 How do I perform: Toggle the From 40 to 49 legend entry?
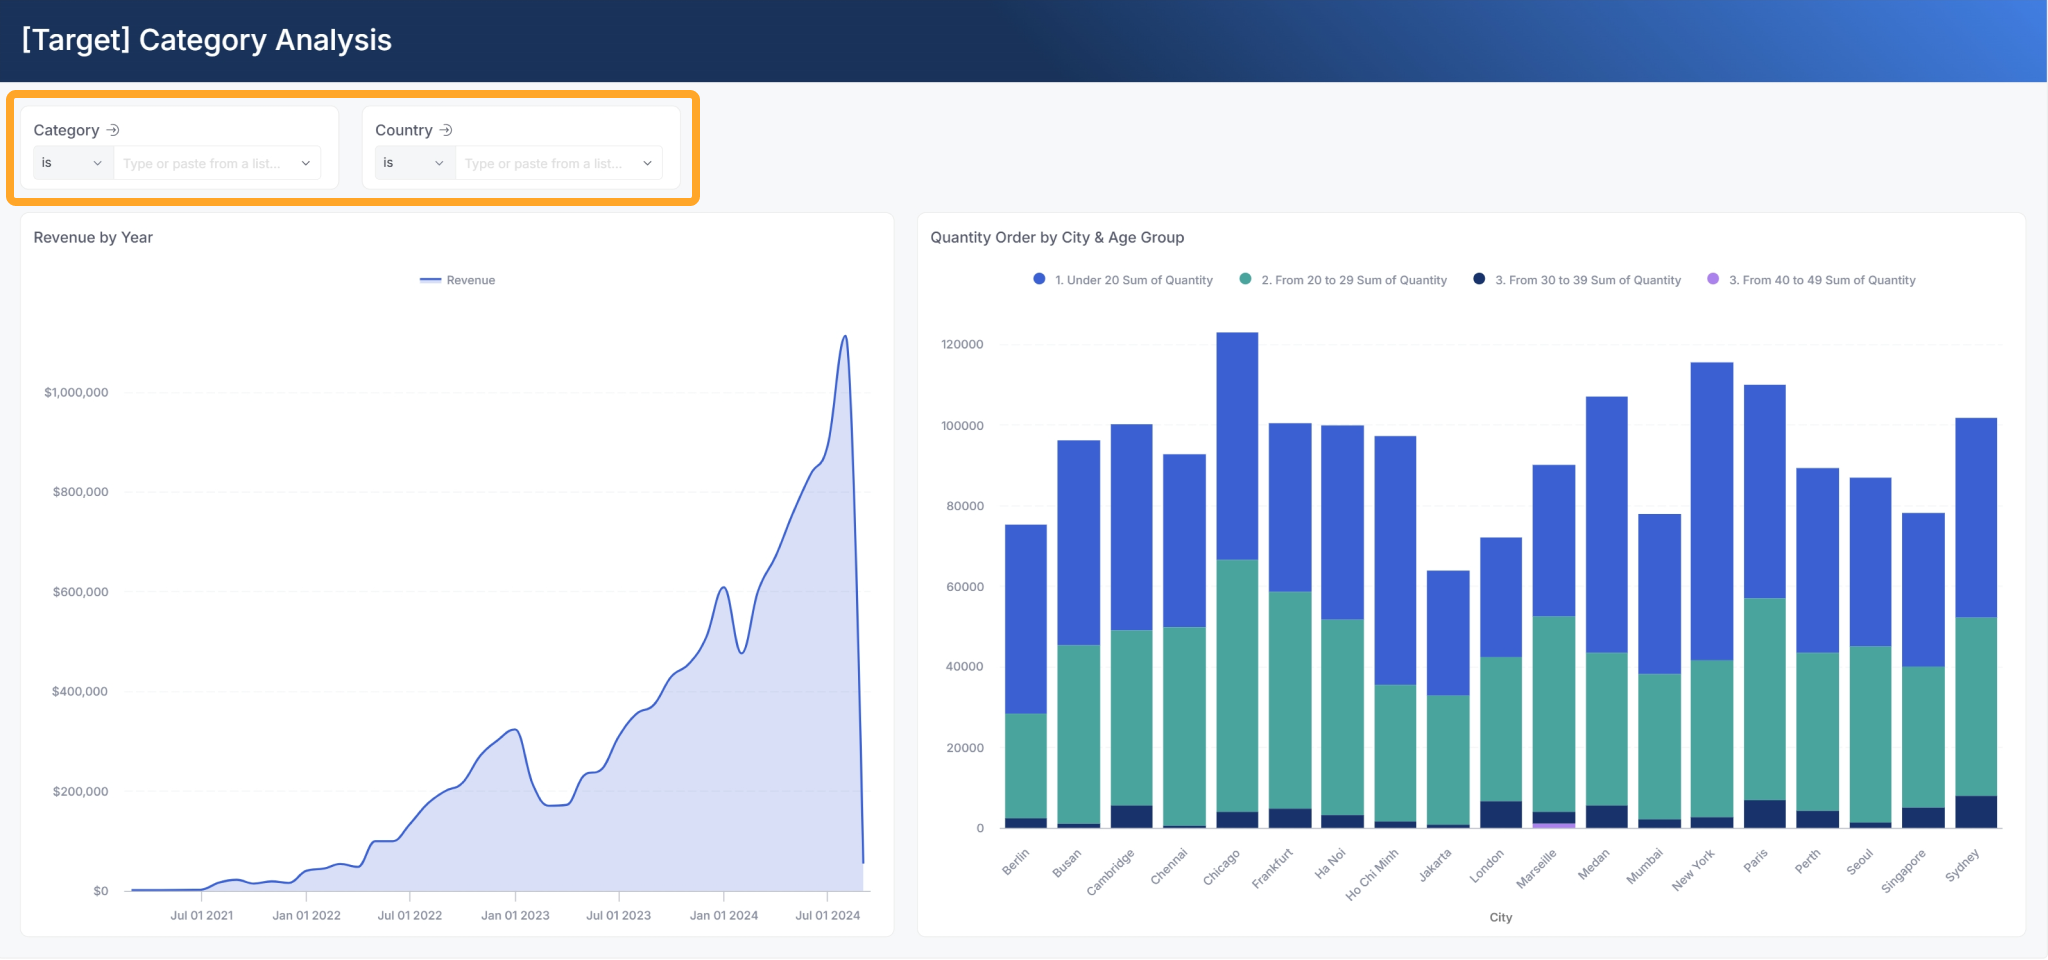click(1811, 280)
